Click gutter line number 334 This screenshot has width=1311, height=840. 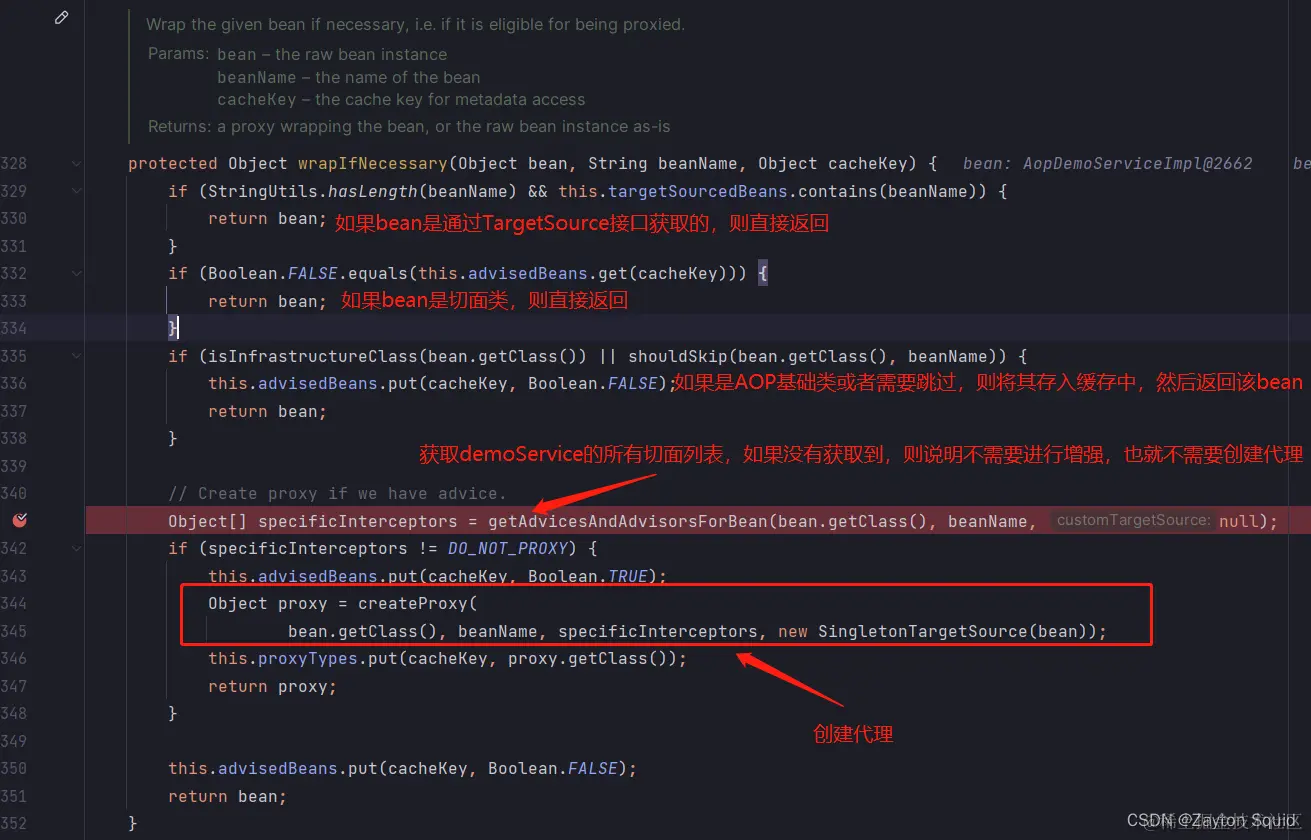(14, 328)
